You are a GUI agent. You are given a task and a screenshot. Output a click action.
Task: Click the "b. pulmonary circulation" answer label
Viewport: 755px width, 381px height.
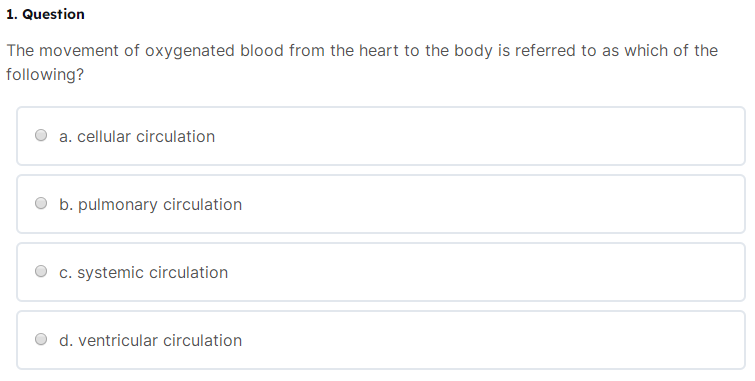[150, 204]
